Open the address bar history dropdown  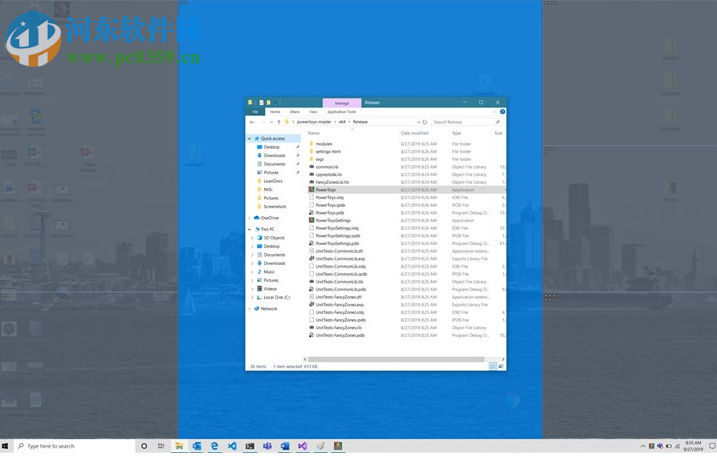[x=418, y=122]
